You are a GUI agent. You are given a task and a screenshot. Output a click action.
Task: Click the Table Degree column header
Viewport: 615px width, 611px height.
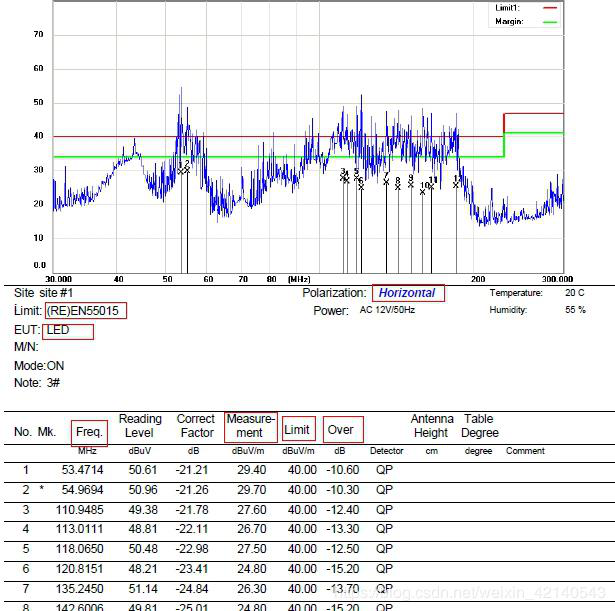480,426
